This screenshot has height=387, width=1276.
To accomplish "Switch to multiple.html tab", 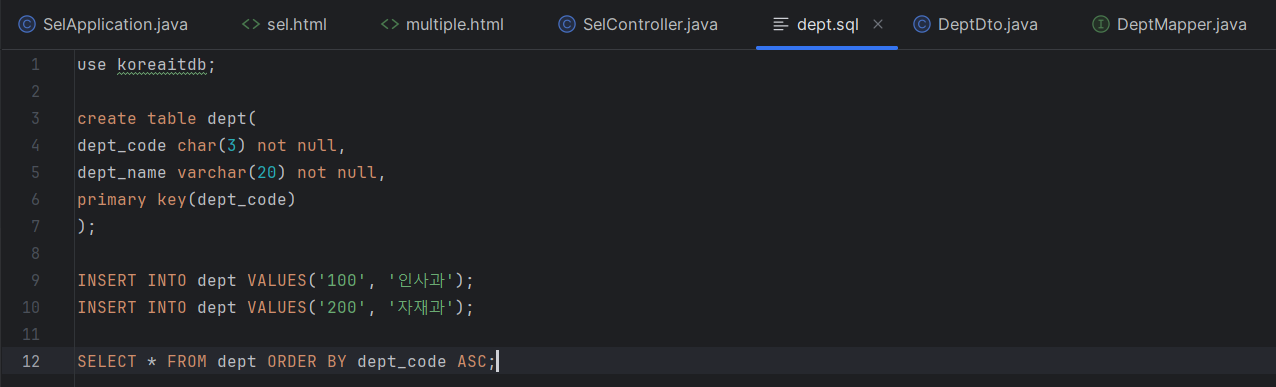I will (441, 24).
